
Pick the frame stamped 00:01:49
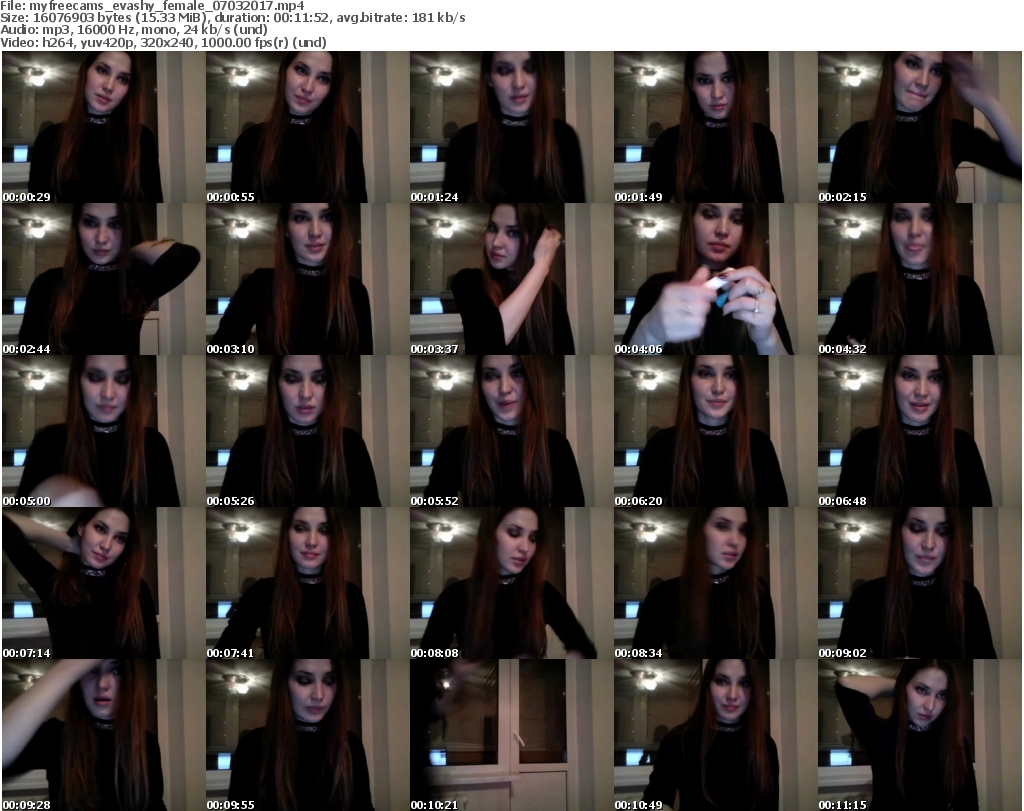click(716, 127)
